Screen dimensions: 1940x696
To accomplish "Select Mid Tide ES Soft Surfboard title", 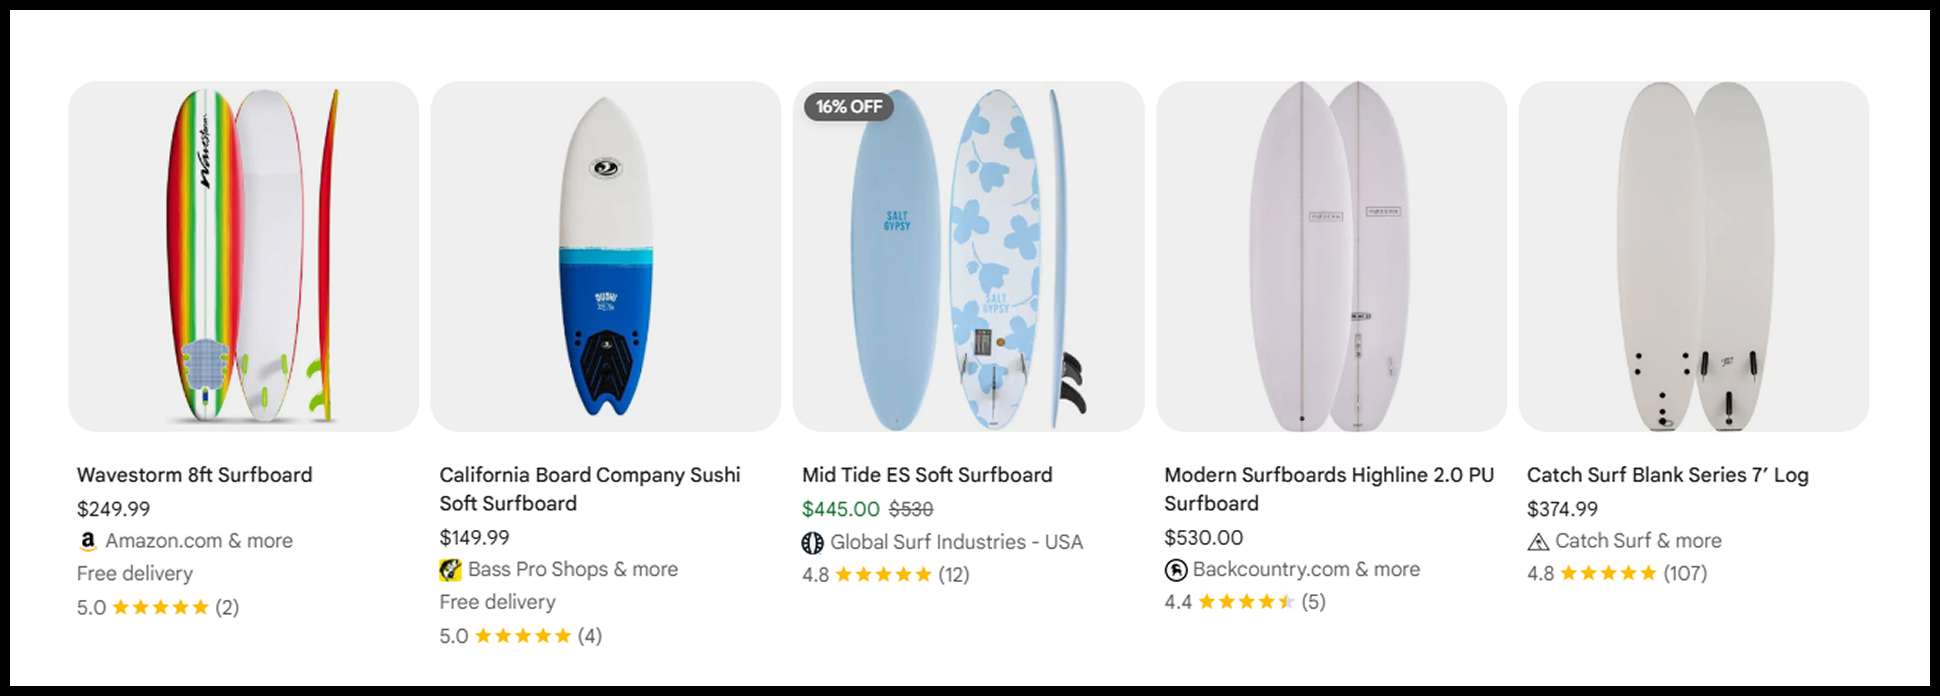I will [927, 475].
